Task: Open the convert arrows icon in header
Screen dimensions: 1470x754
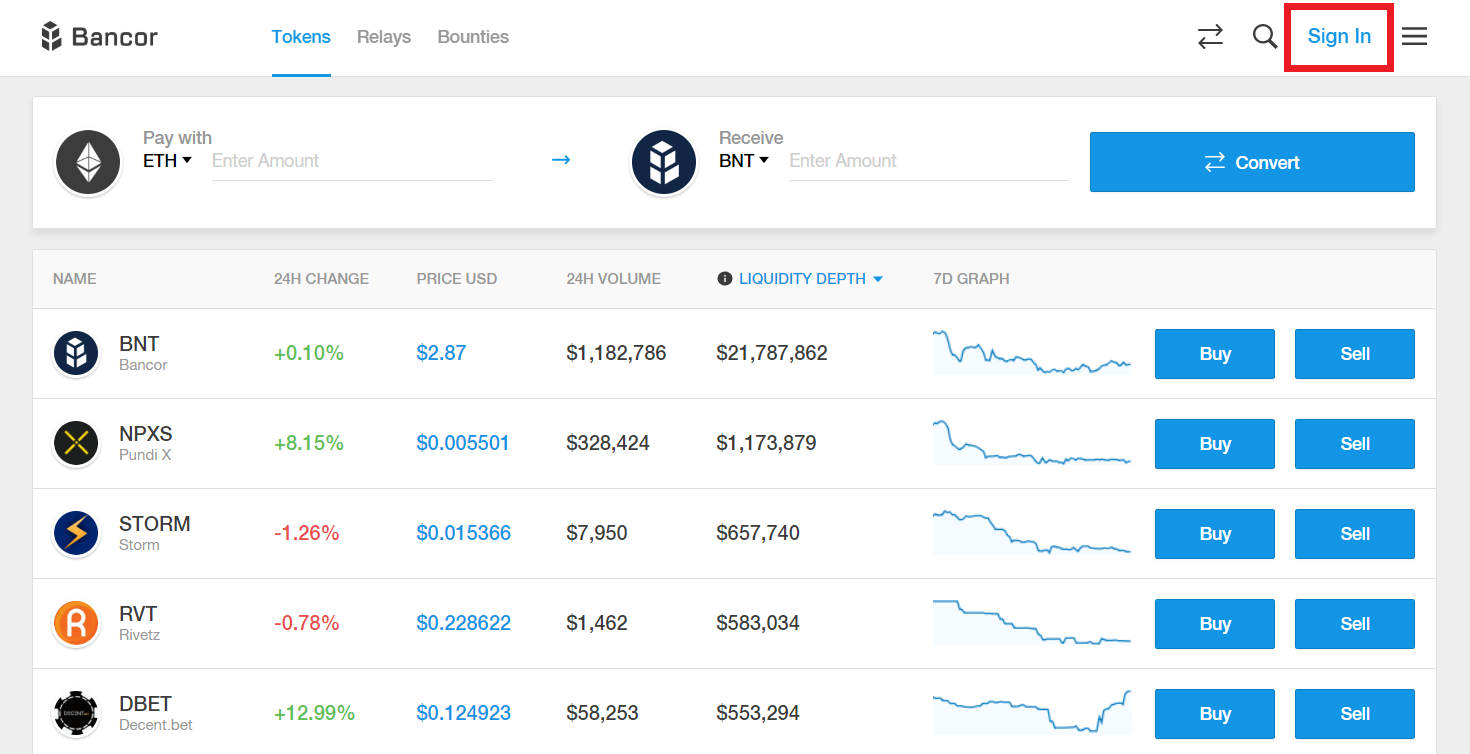Action: 1210,37
